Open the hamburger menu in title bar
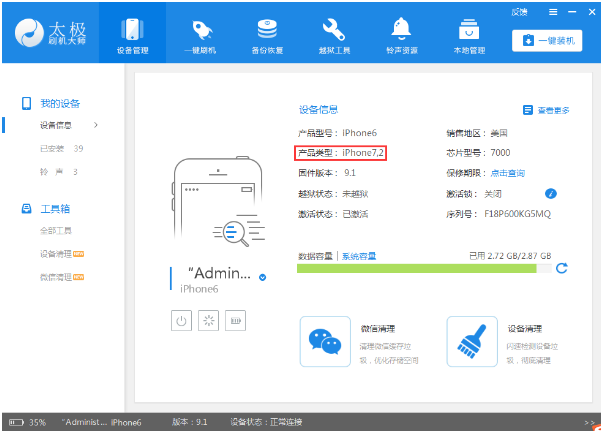 click(553, 12)
